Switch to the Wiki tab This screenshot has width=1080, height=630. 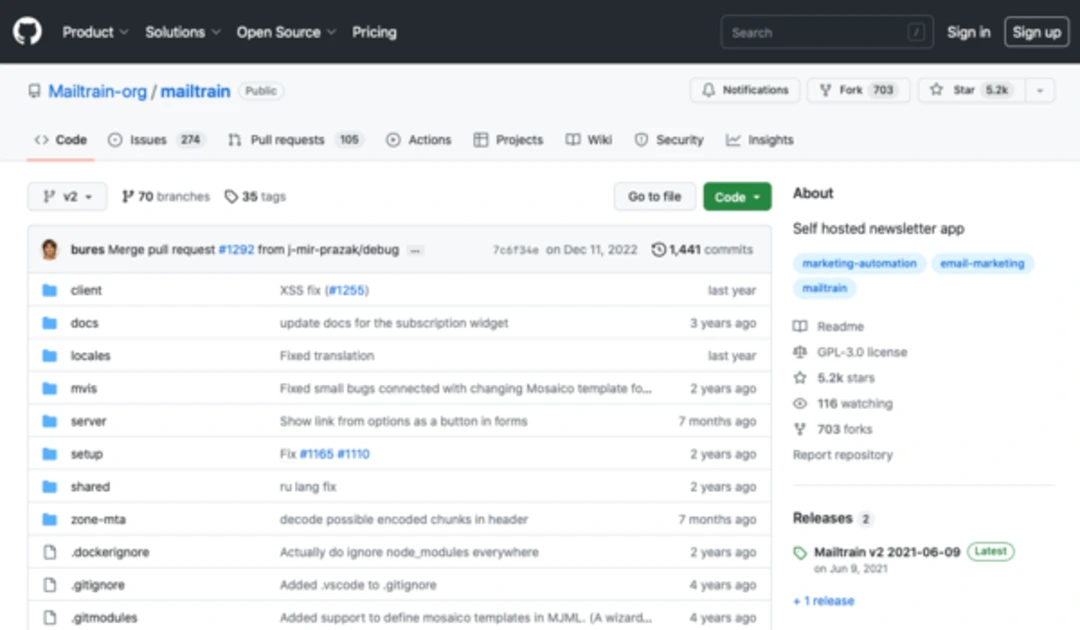589,140
